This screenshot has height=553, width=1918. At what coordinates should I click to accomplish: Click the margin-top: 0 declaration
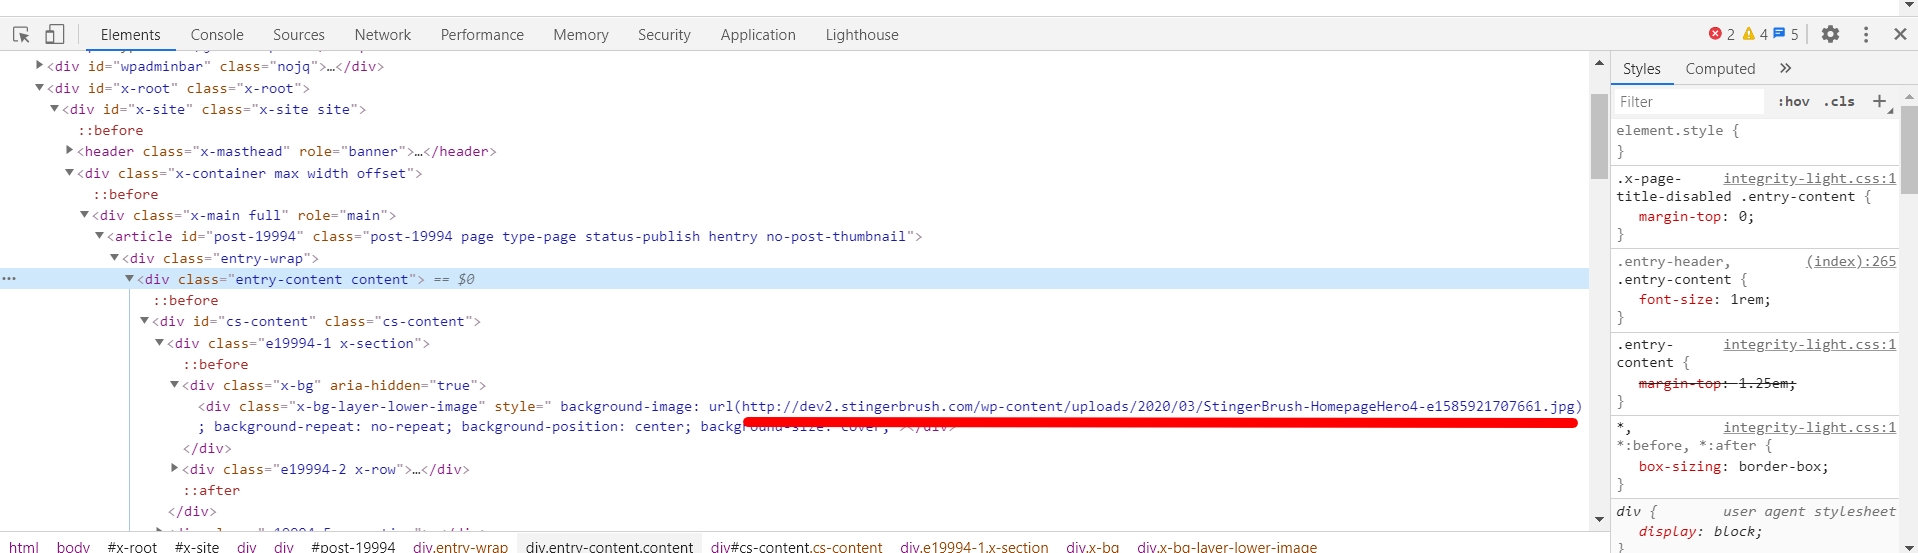point(1696,216)
